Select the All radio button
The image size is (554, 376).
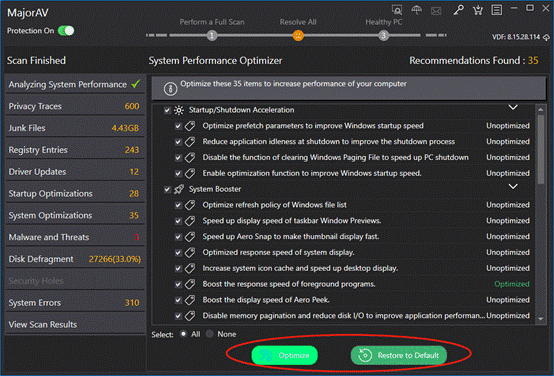(x=183, y=334)
